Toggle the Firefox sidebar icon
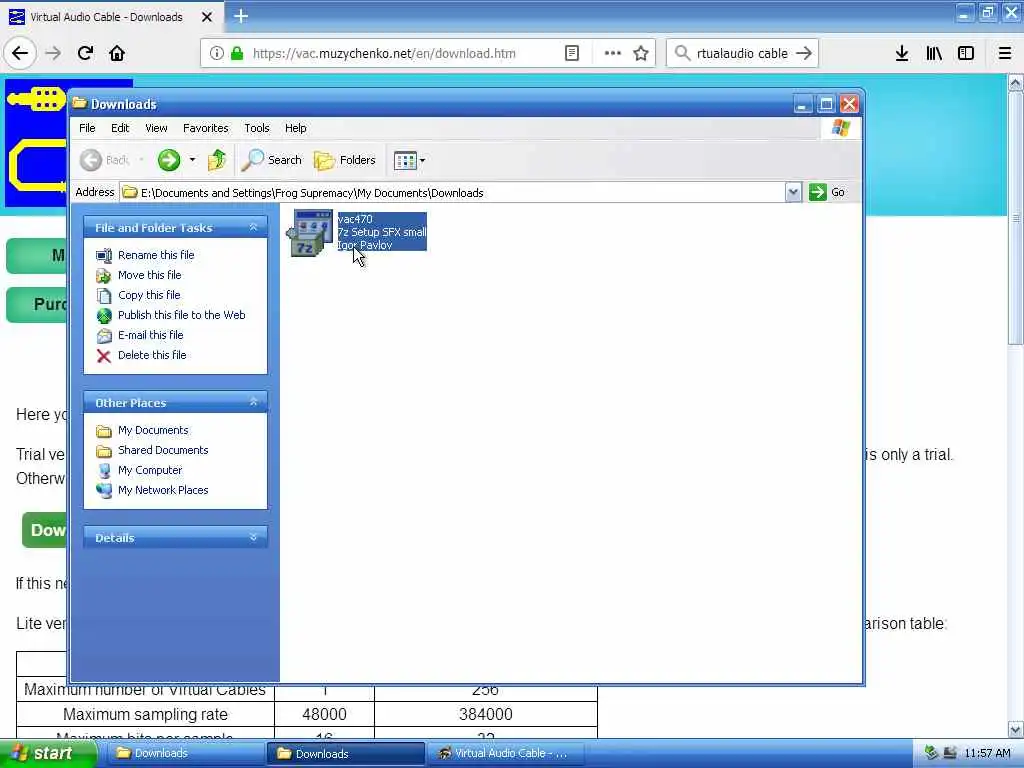This screenshot has width=1024, height=768. (966, 53)
